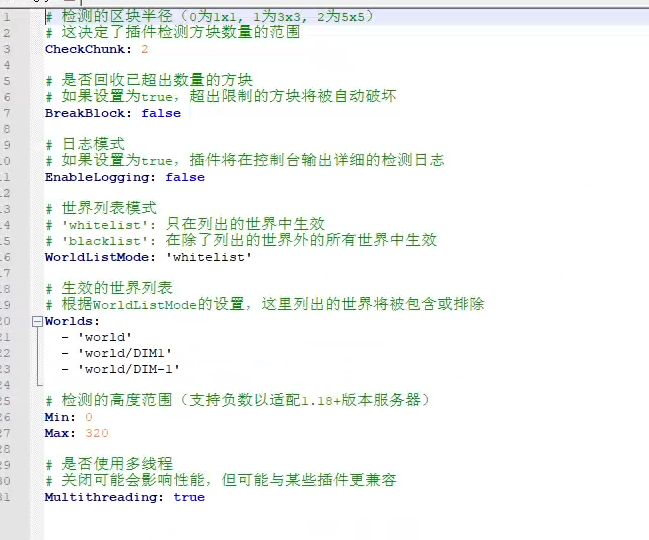Click line number 7 in margin

[x=6, y=113]
